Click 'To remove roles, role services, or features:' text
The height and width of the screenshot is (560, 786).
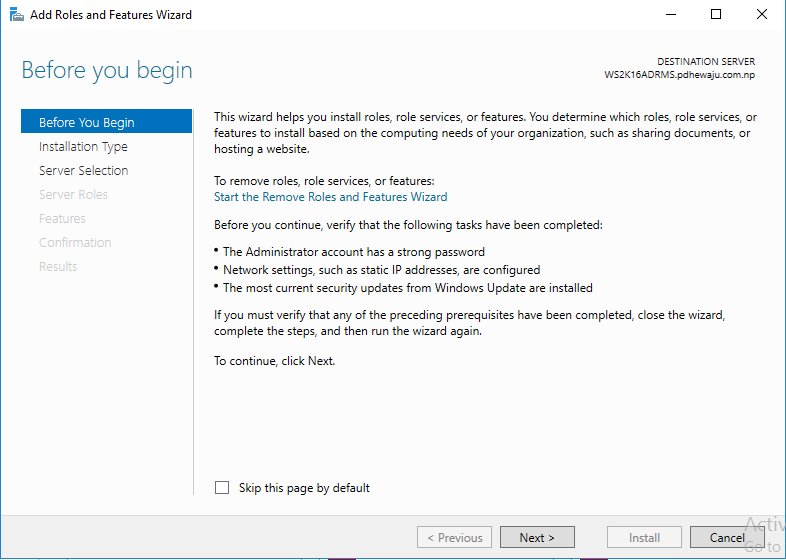point(324,181)
